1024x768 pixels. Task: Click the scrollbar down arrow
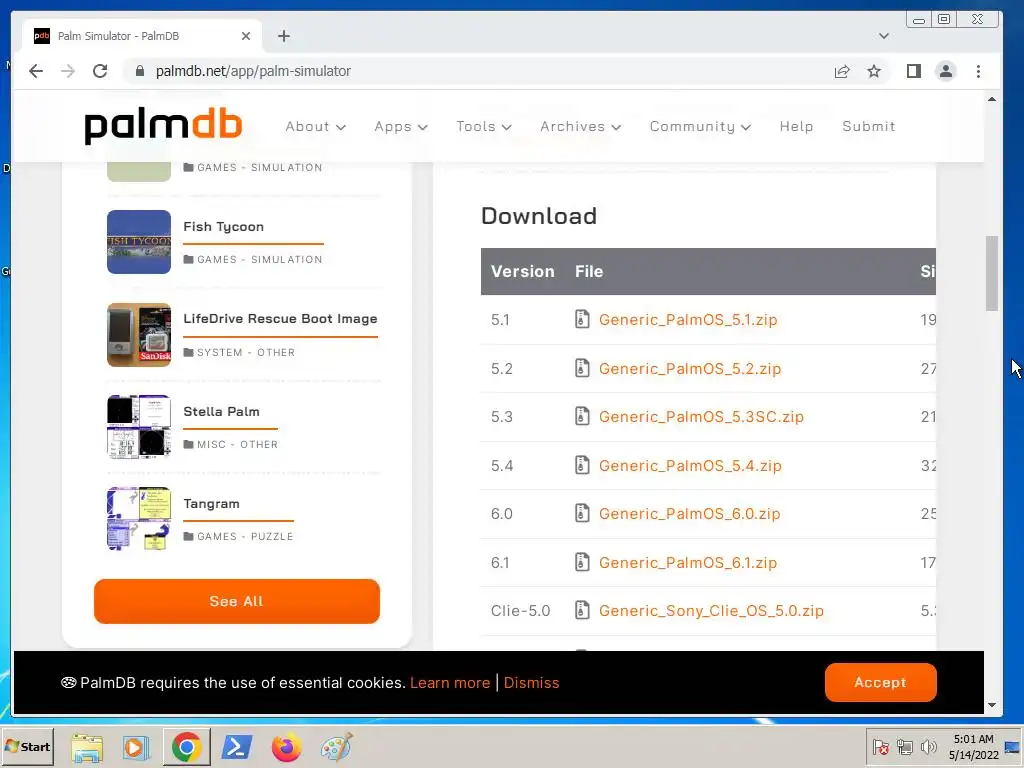tap(992, 705)
